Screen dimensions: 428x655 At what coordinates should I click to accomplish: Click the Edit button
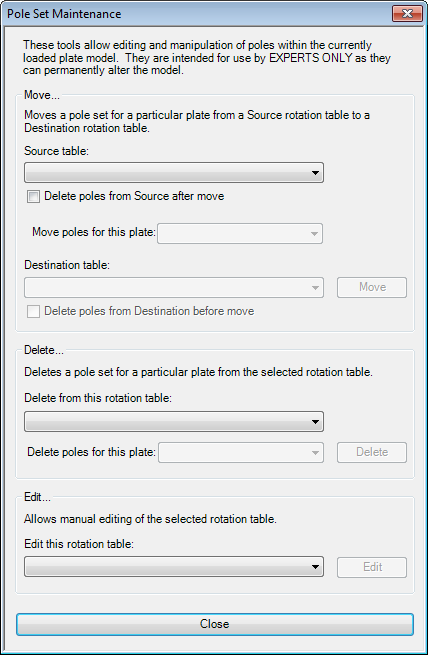pyautogui.click(x=372, y=567)
